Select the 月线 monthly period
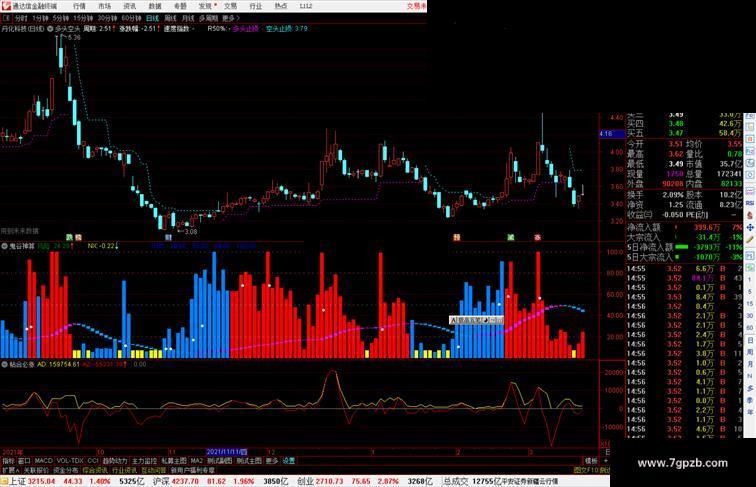The image size is (756, 487). pyautogui.click(x=188, y=18)
